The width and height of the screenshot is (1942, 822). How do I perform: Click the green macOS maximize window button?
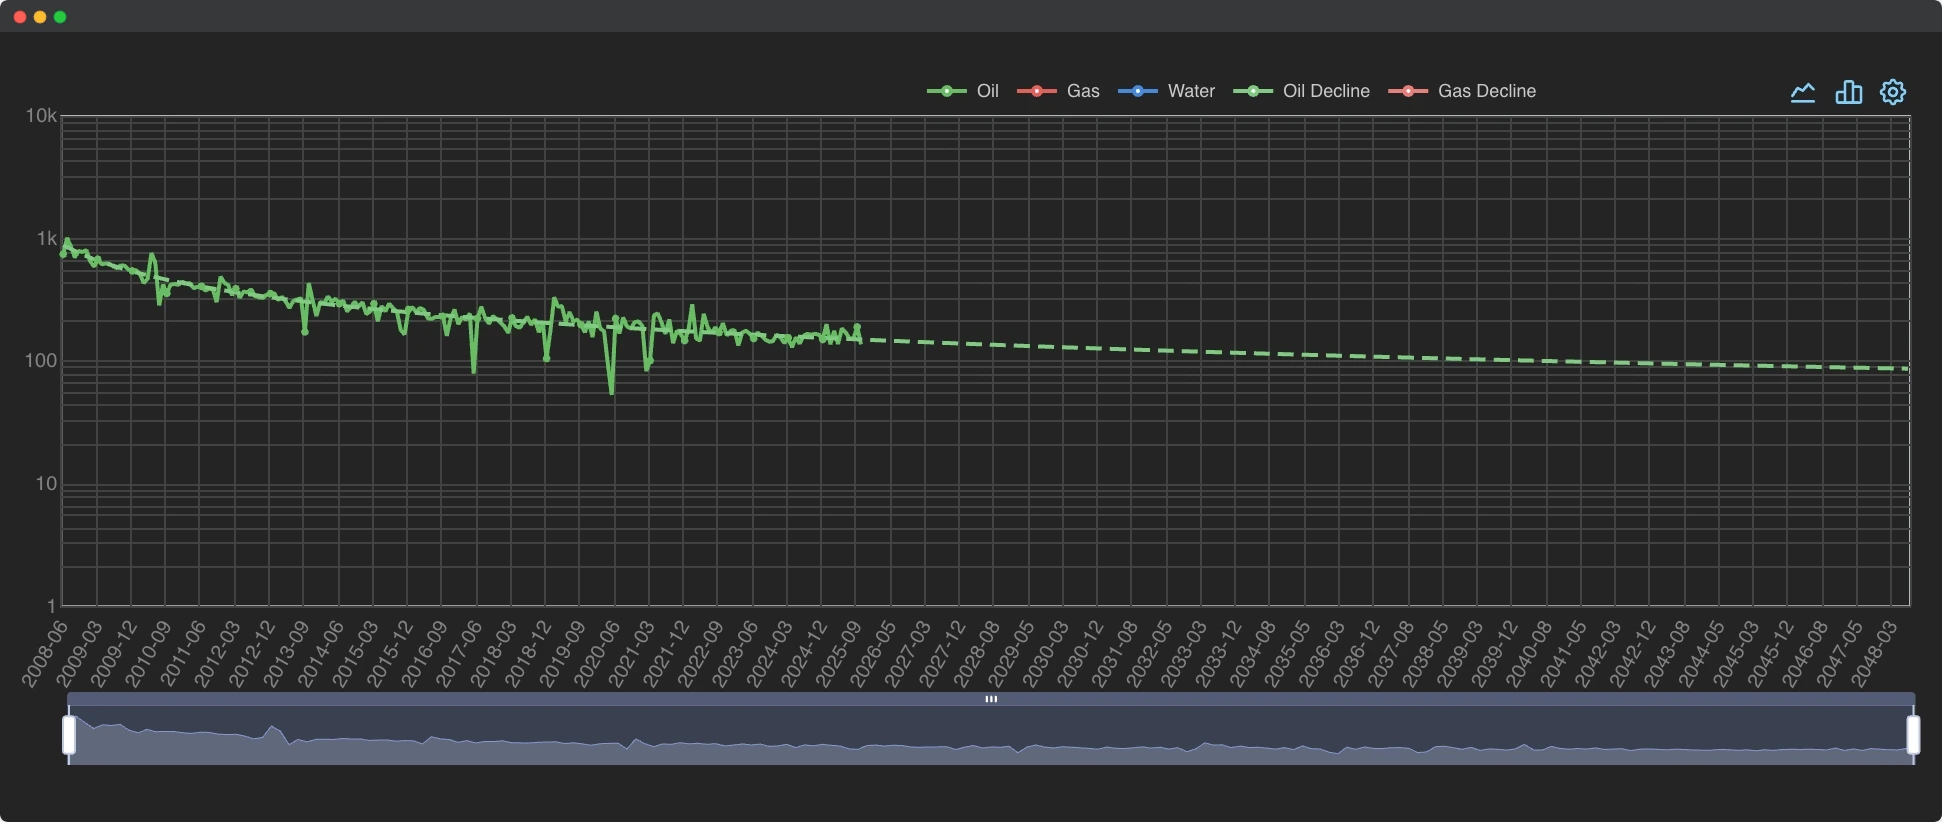tap(60, 17)
